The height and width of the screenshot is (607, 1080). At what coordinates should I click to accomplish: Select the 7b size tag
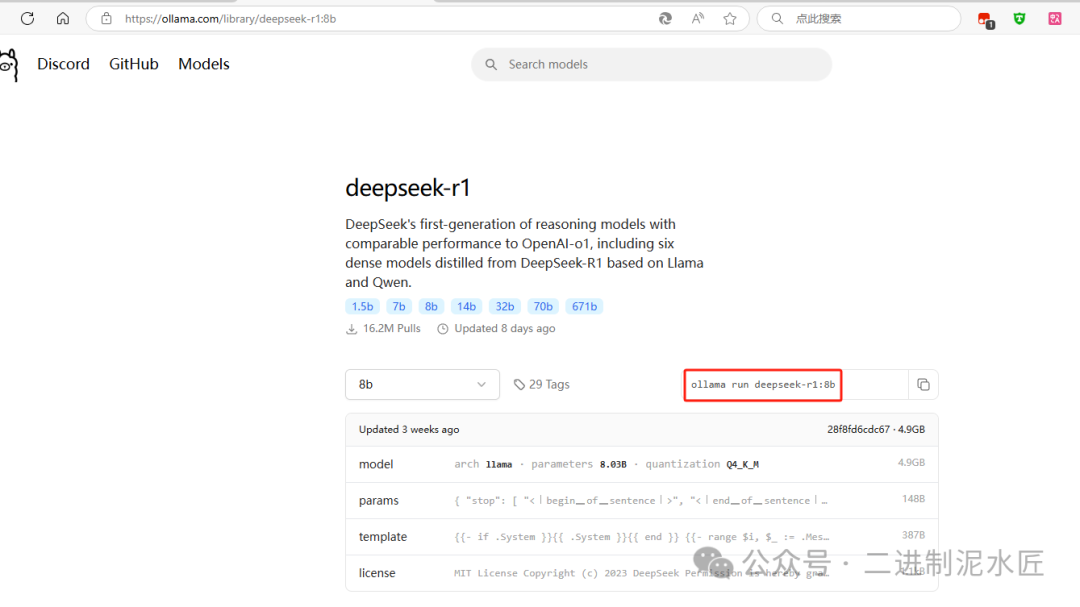click(x=399, y=307)
